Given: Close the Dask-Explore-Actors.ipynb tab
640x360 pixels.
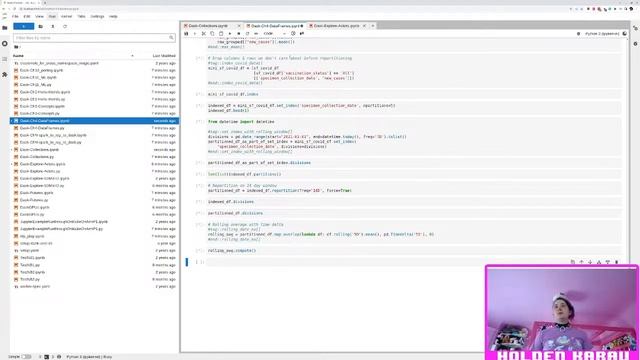Looking at the screenshot, I should pyautogui.click(x=364, y=26).
